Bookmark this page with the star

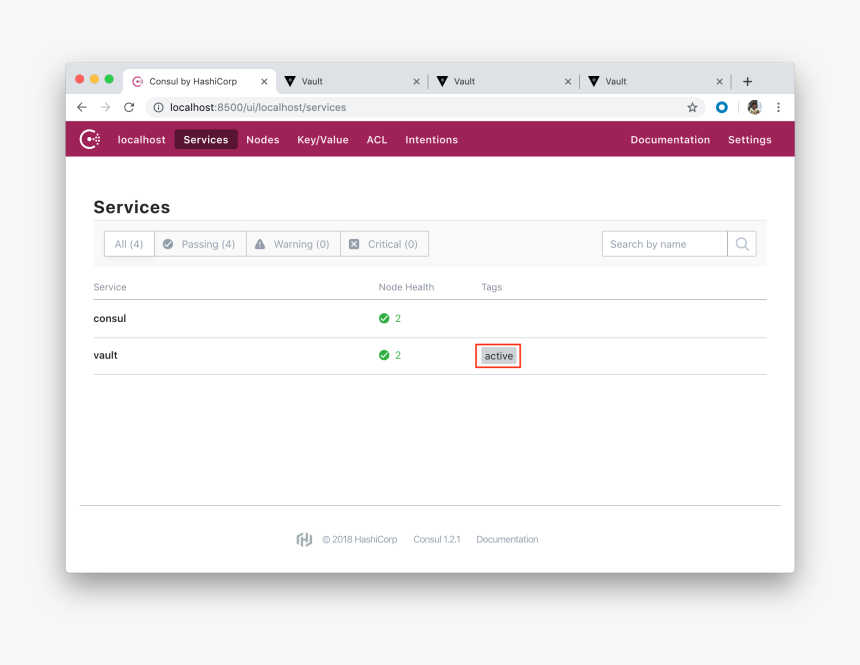click(x=692, y=108)
